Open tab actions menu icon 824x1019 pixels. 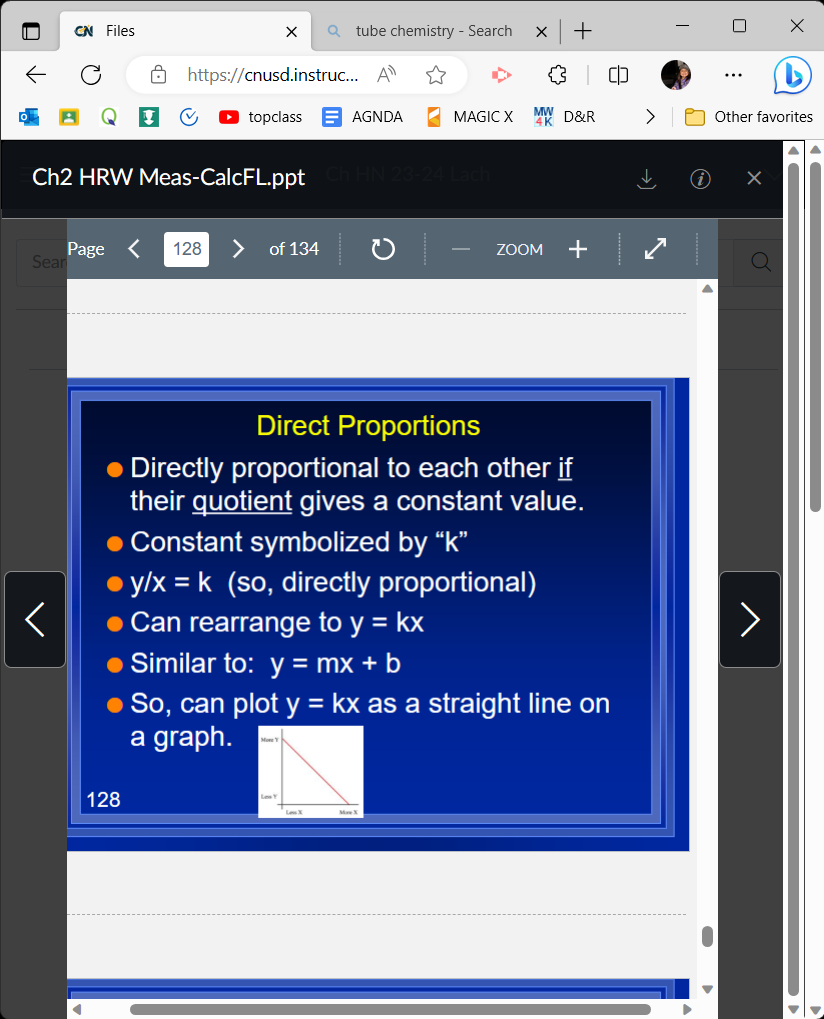click(x=31, y=31)
